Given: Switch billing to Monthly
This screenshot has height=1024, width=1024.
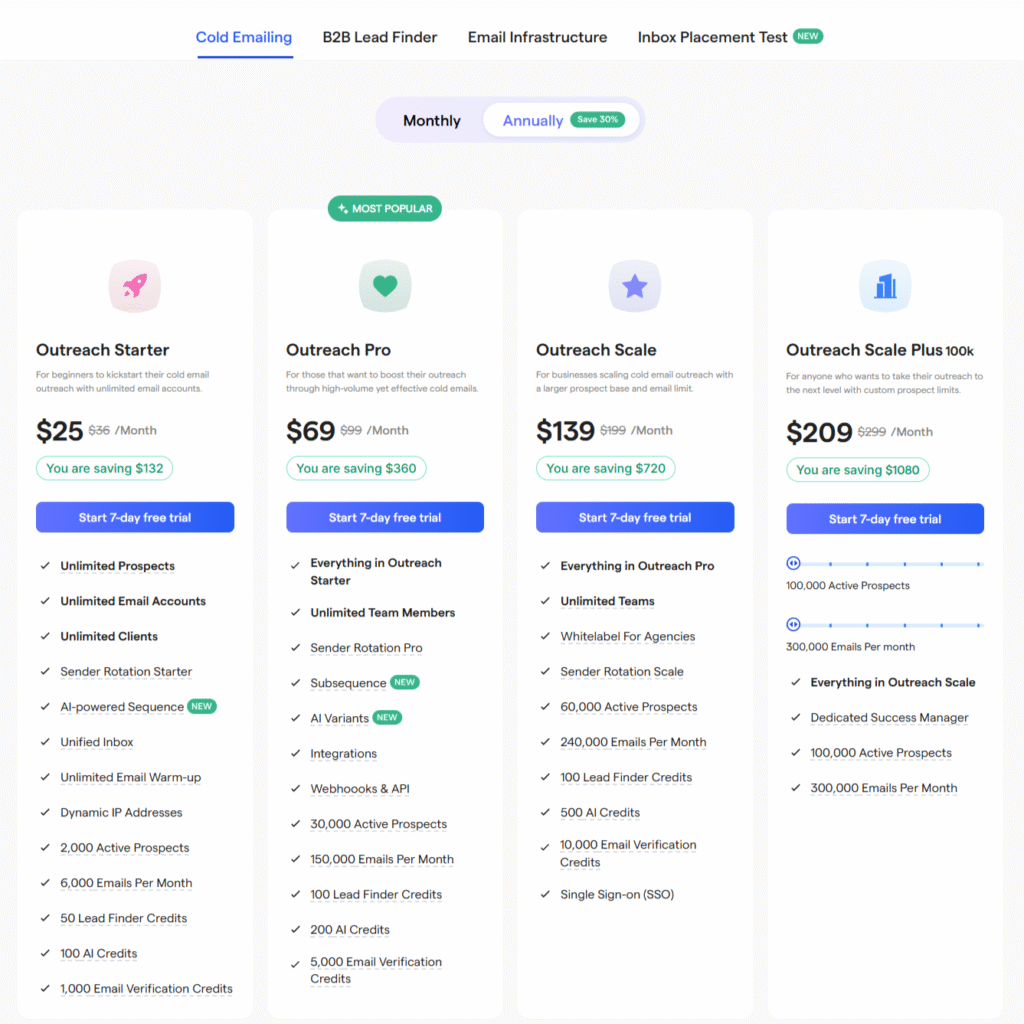Looking at the screenshot, I should coord(431,120).
